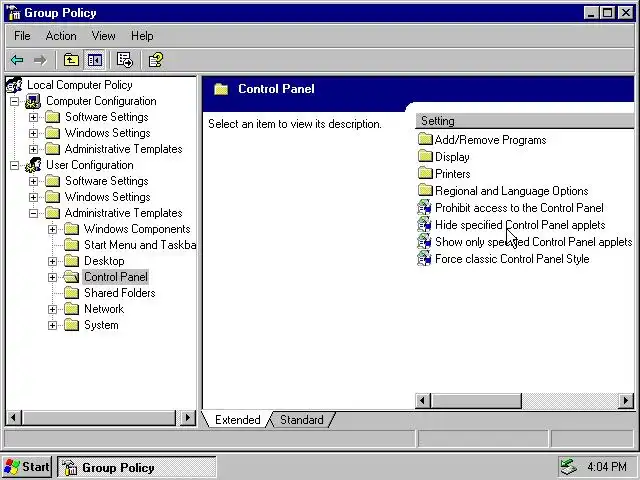Collapse the Computer Configuration node
Image resolution: width=640 pixels, height=480 pixels.
(14, 101)
